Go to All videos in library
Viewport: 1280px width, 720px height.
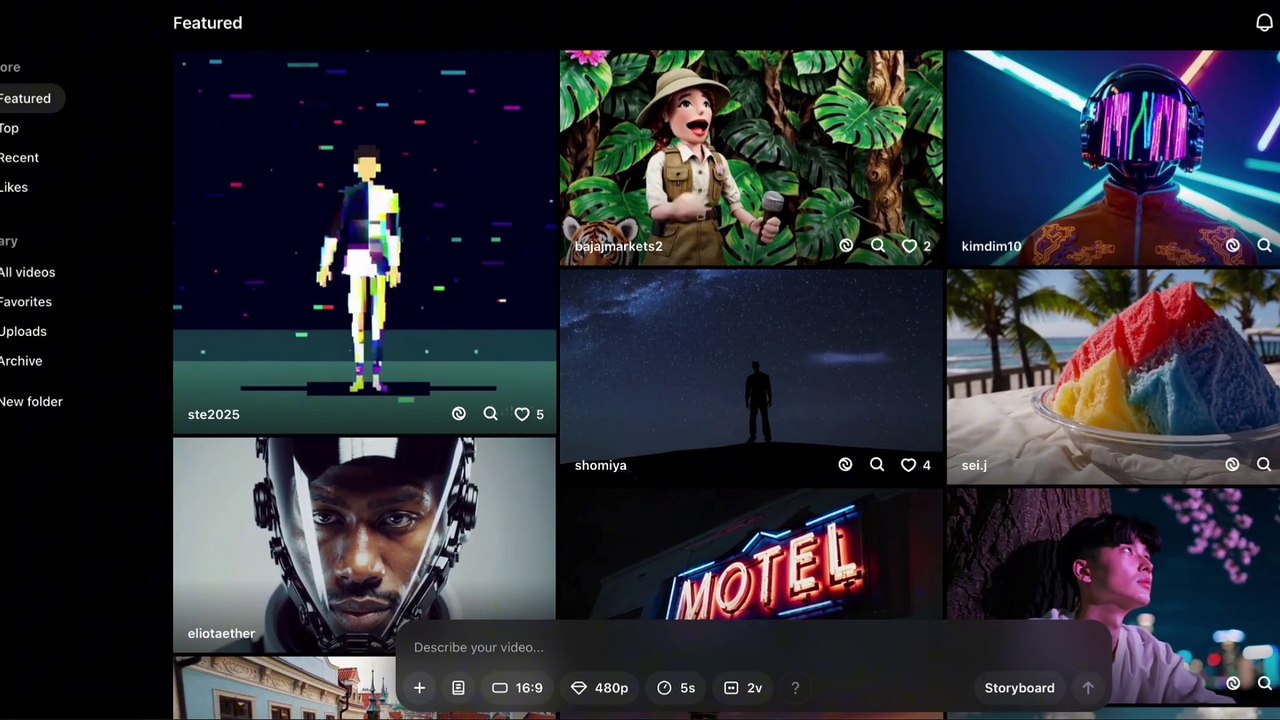point(27,272)
